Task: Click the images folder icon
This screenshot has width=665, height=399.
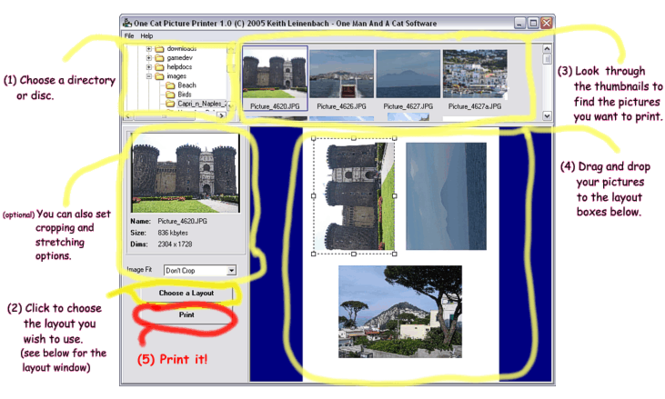Action: pos(159,76)
